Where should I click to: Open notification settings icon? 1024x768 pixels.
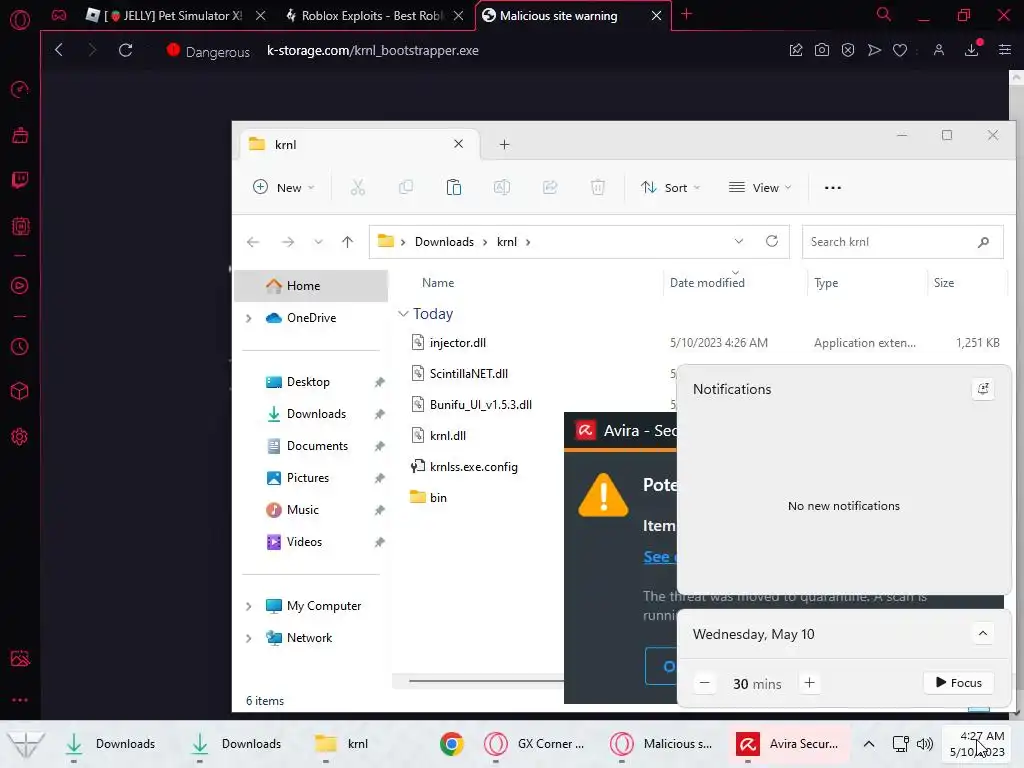click(983, 389)
